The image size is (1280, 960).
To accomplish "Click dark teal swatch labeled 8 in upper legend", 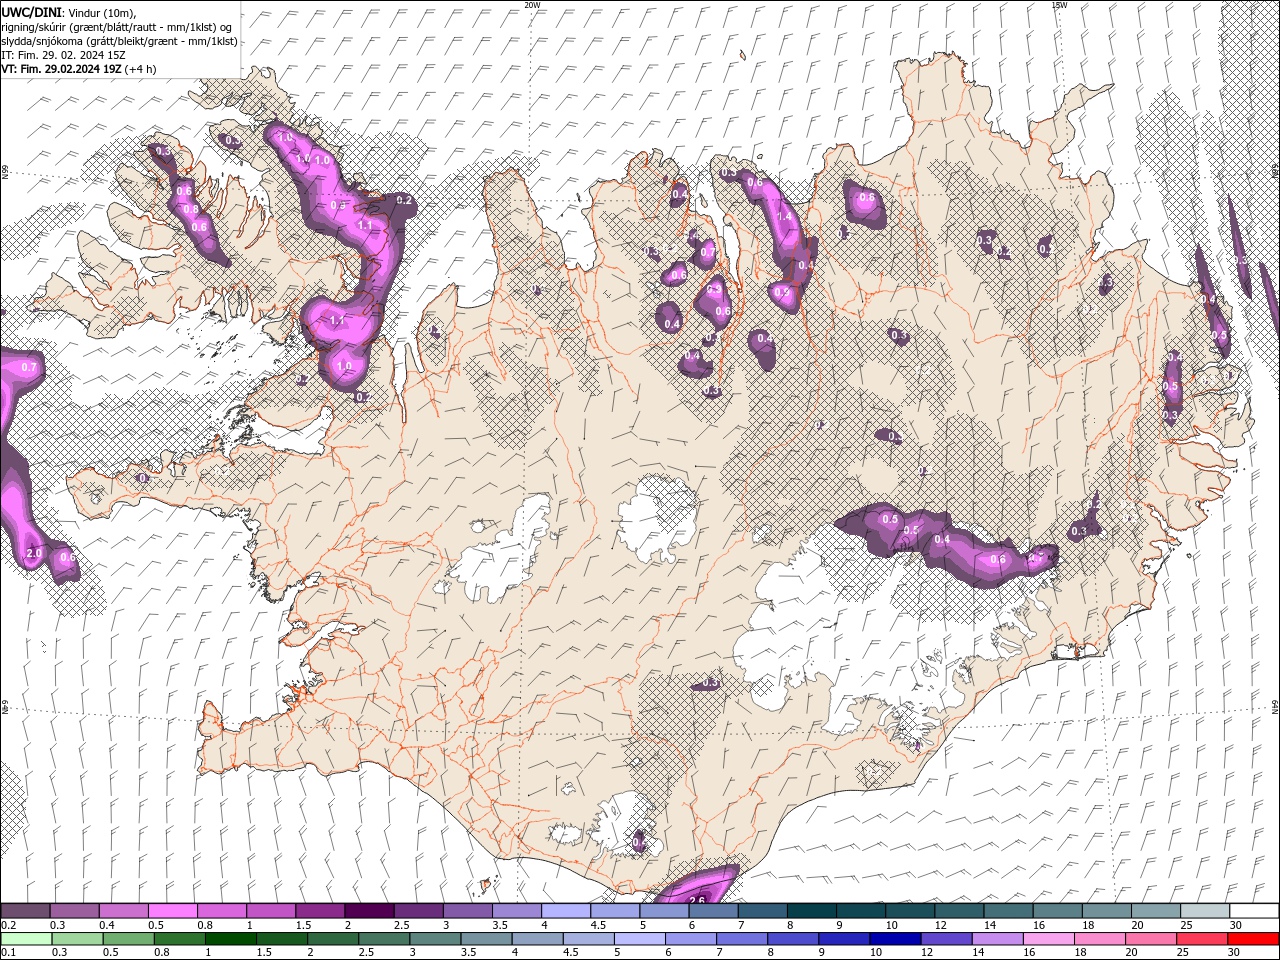I will point(812,911).
